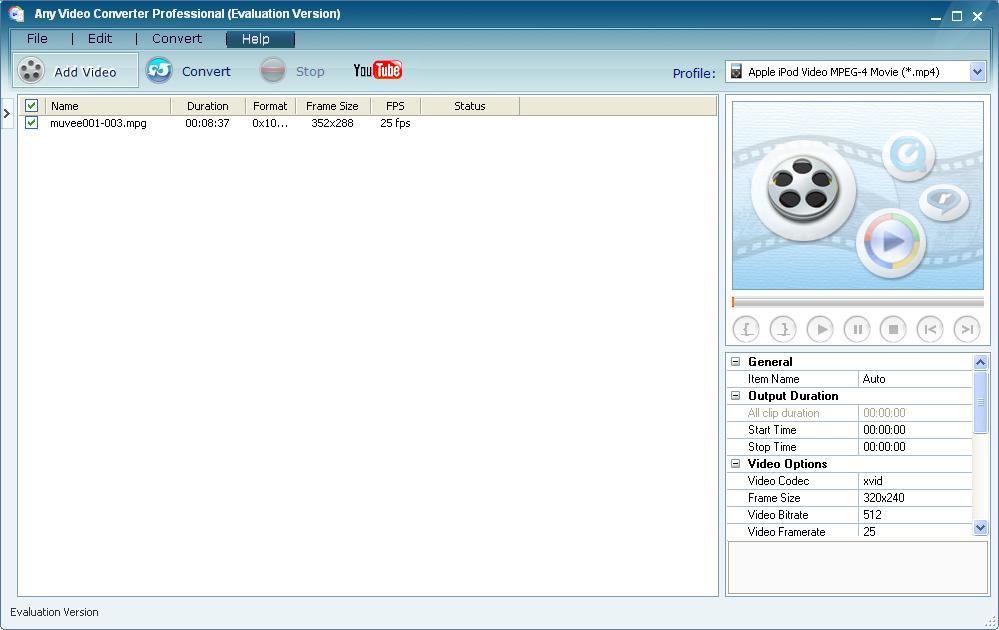Click the Status column header

pos(470,106)
